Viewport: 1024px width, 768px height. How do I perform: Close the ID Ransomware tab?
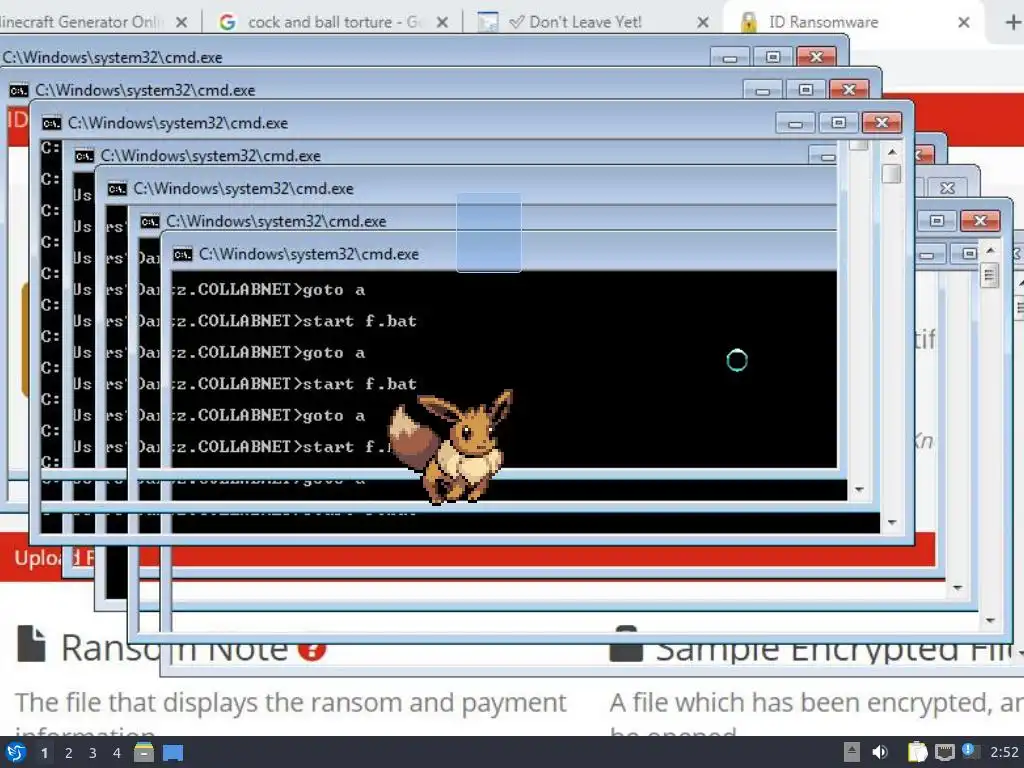click(963, 22)
